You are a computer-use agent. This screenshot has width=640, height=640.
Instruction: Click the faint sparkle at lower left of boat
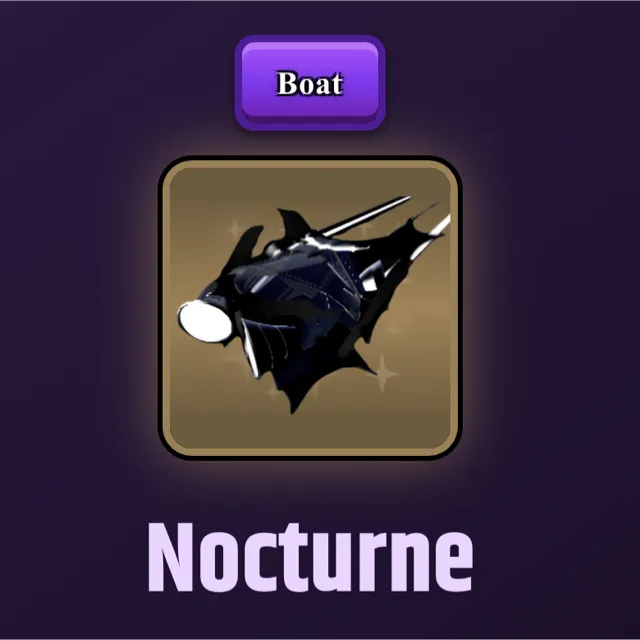[x=272, y=393]
